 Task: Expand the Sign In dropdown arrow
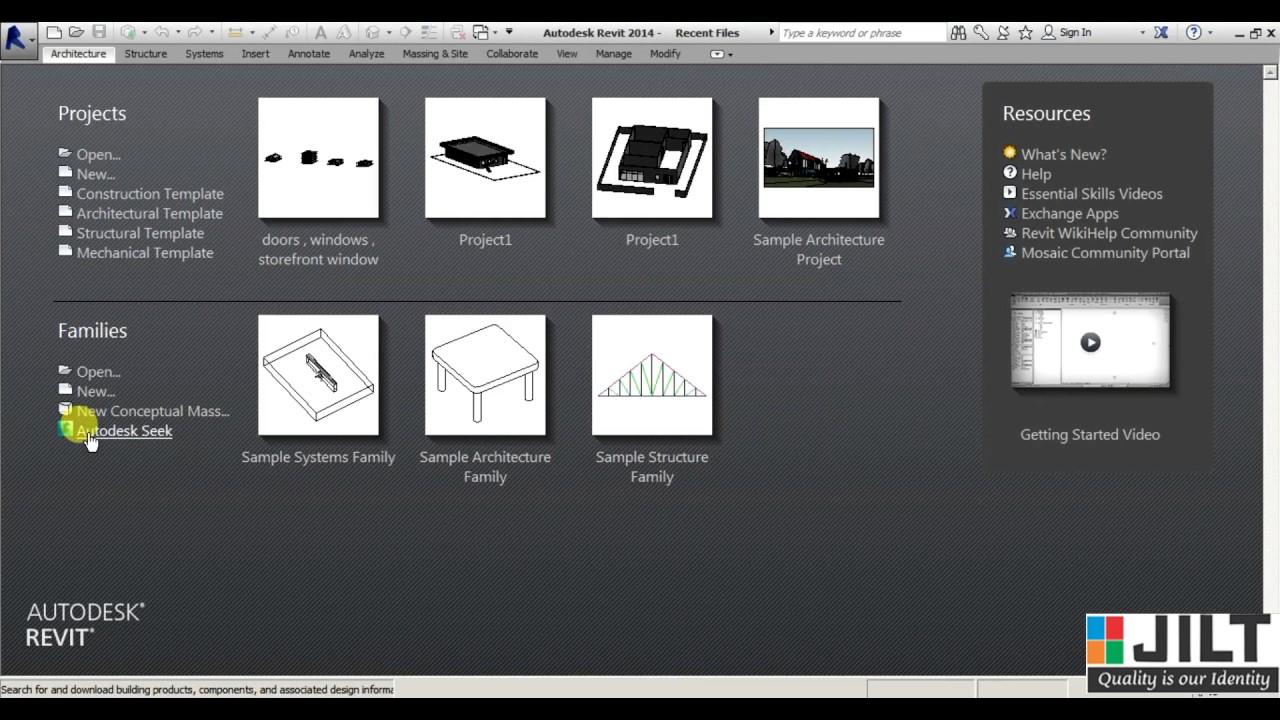click(x=1143, y=33)
